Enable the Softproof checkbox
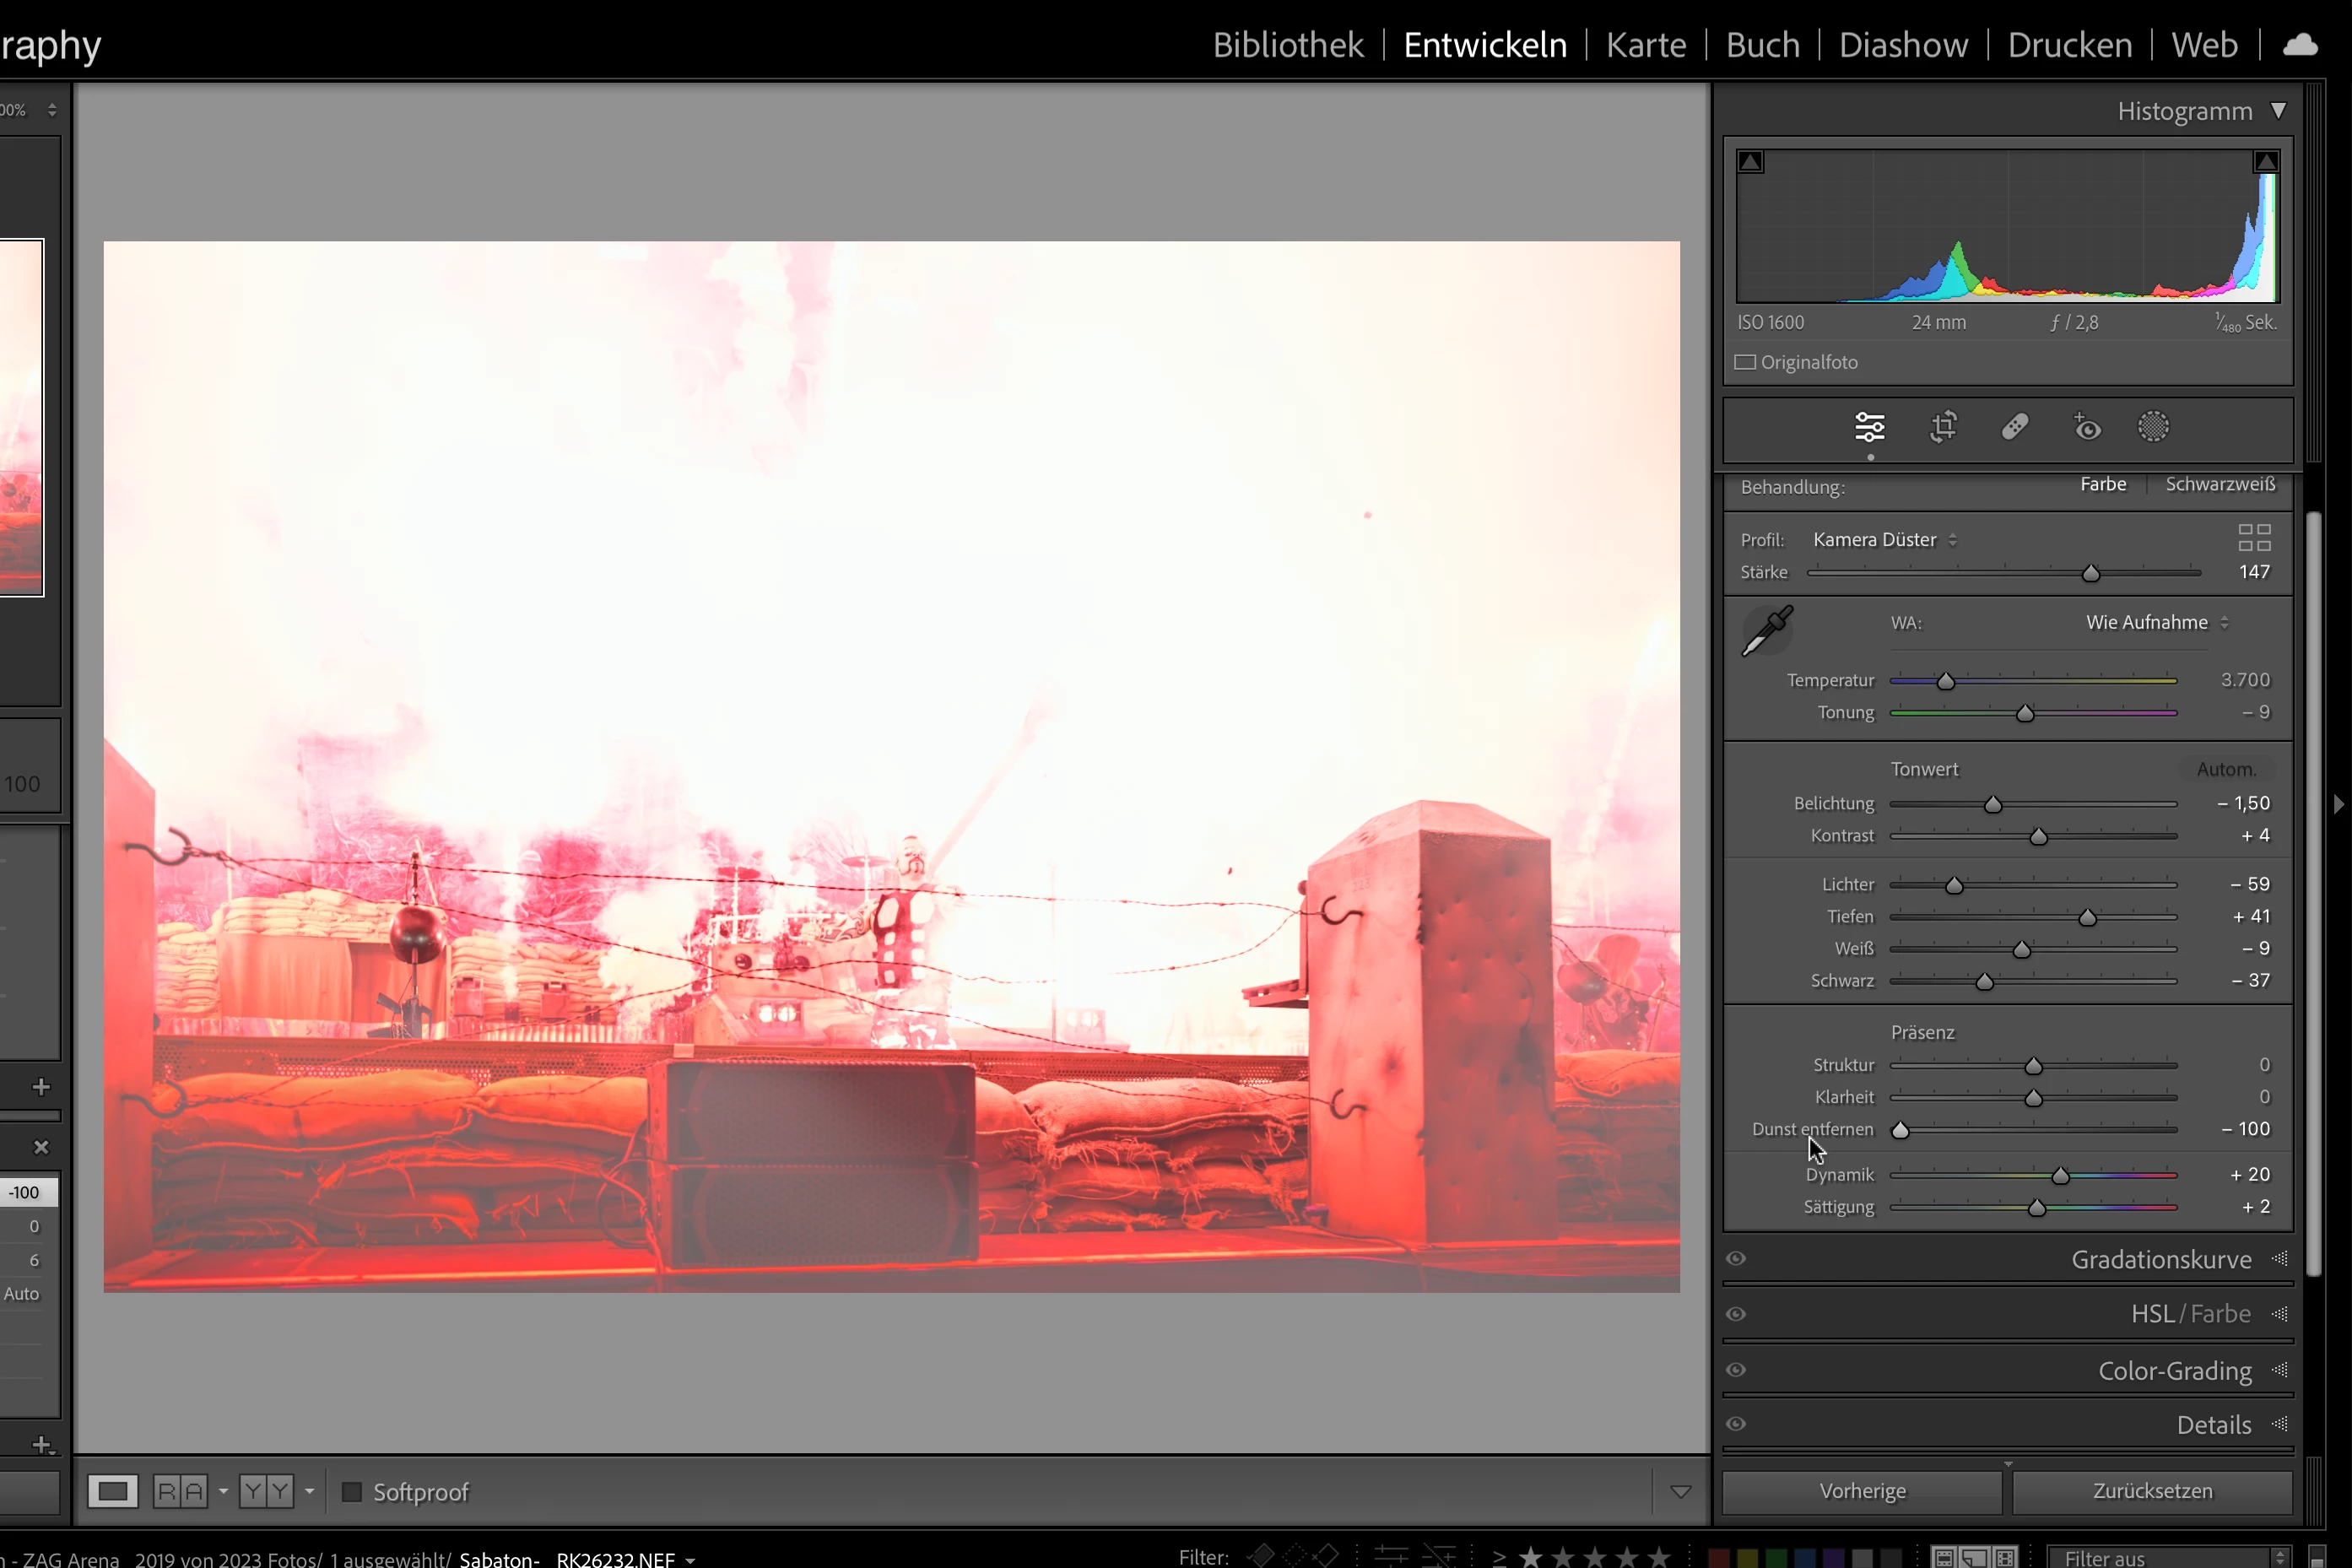This screenshot has width=2352, height=1568. point(352,1492)
